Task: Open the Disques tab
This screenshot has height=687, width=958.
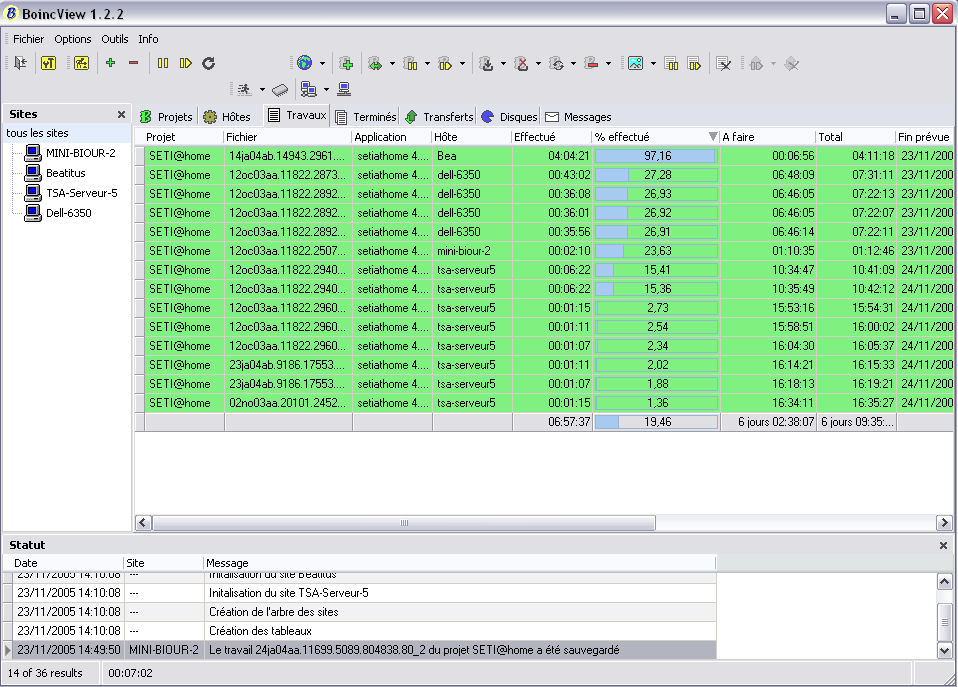Action: (510, 117)
